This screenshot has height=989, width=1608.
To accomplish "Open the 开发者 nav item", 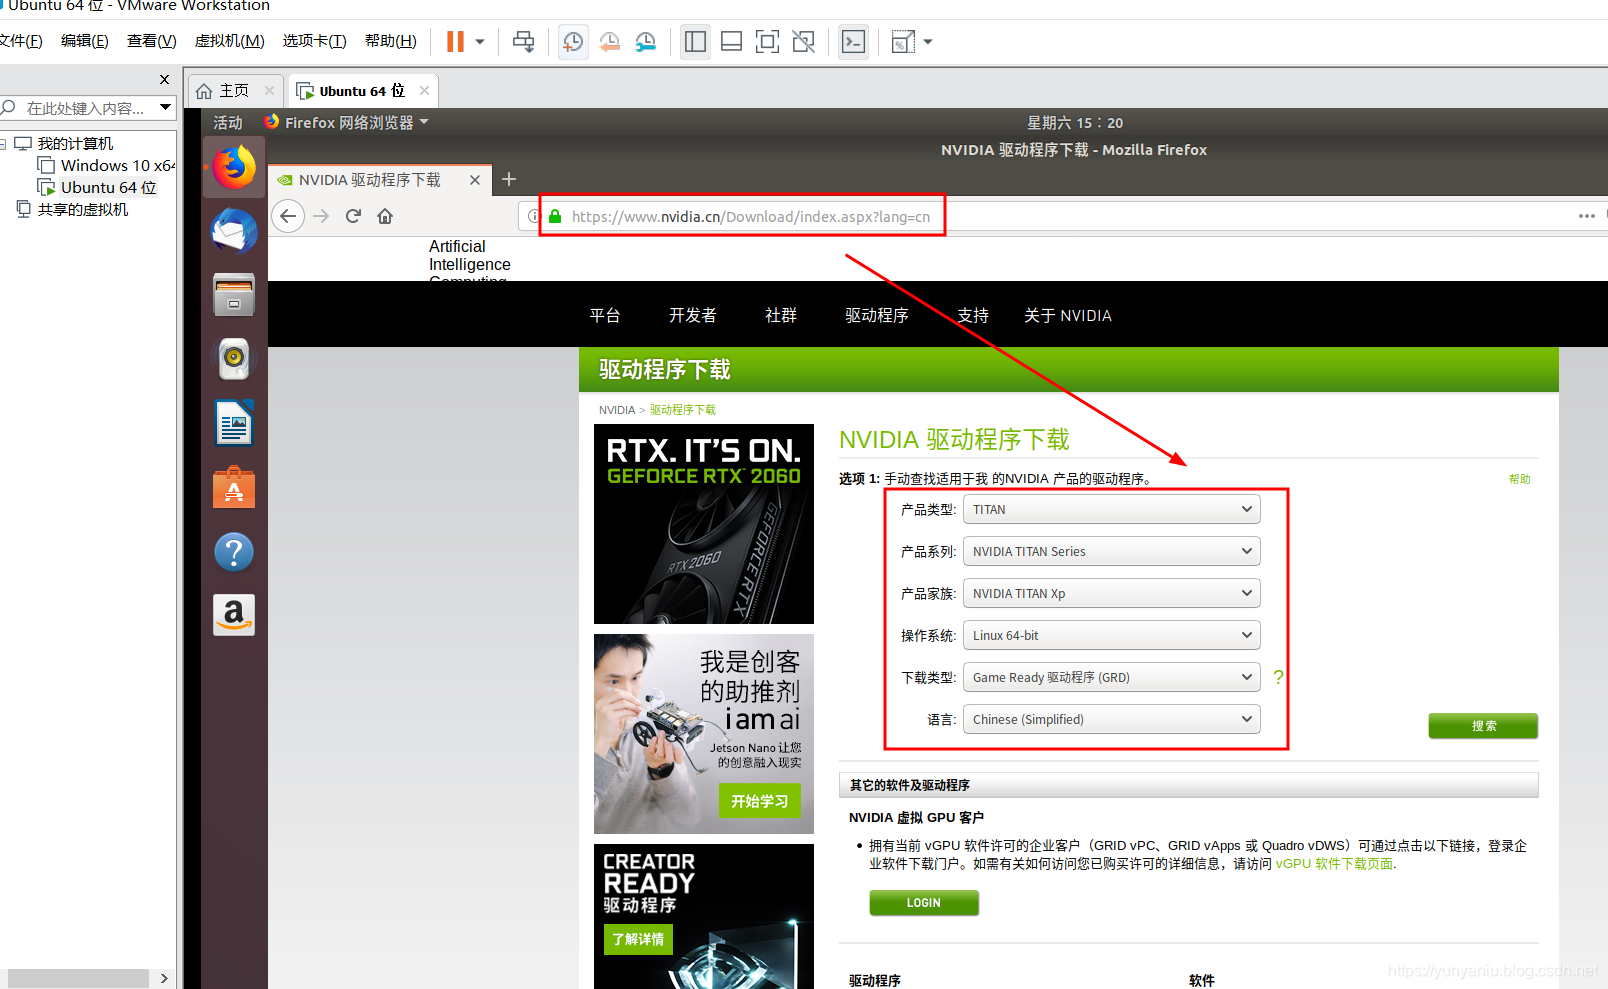I will point(693,316).
